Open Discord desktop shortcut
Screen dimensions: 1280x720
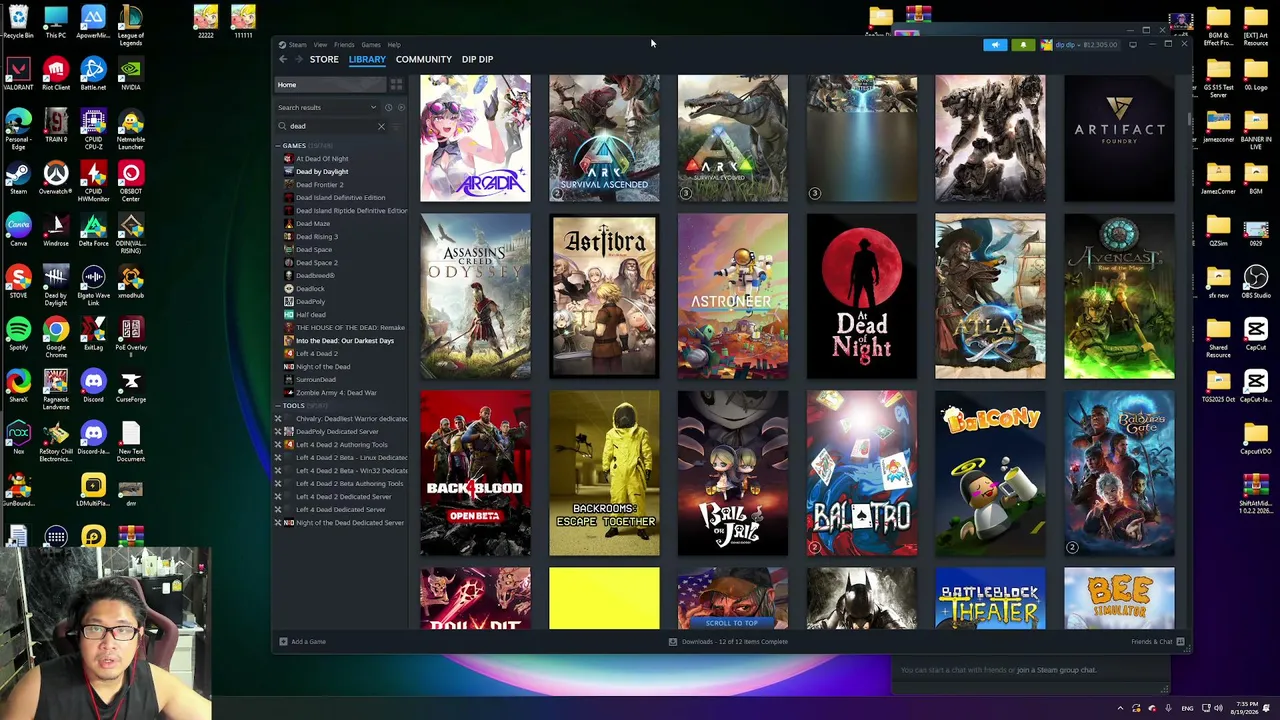pyautogui.click(x=93, y=386)
